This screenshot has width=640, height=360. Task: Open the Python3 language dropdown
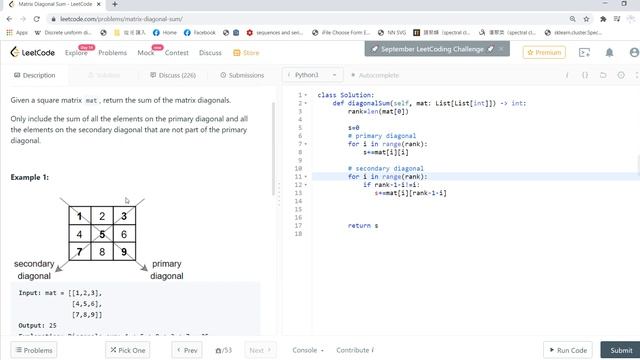click(x=312, y=75)
